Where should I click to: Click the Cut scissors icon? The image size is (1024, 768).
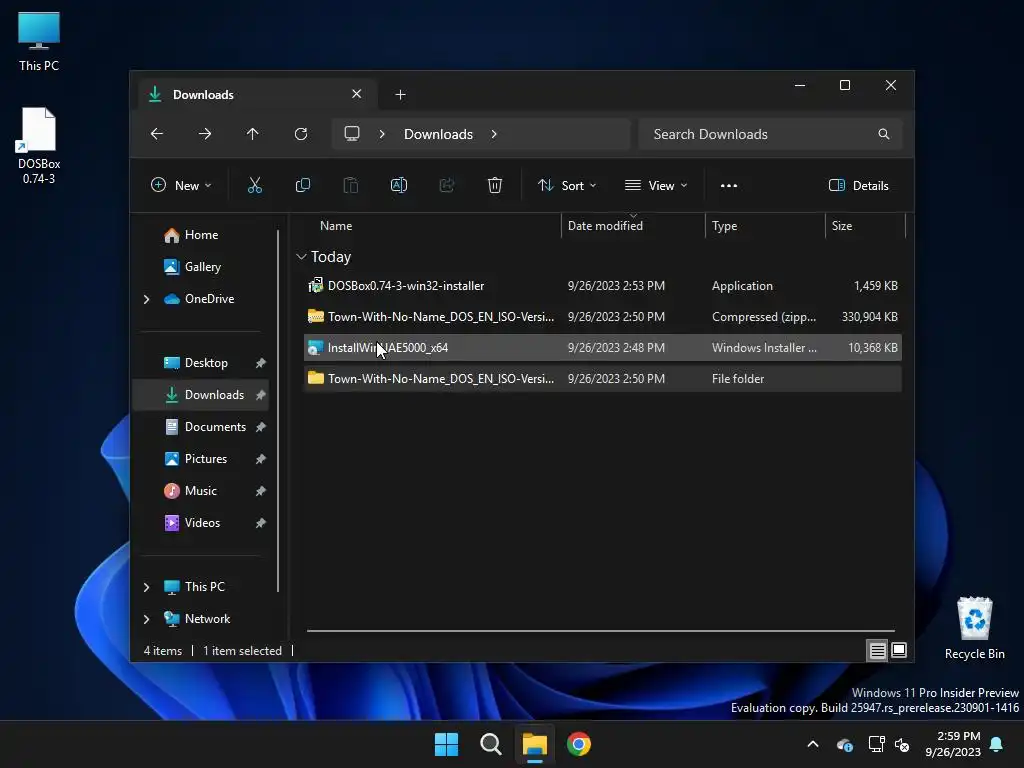[255, 185]
